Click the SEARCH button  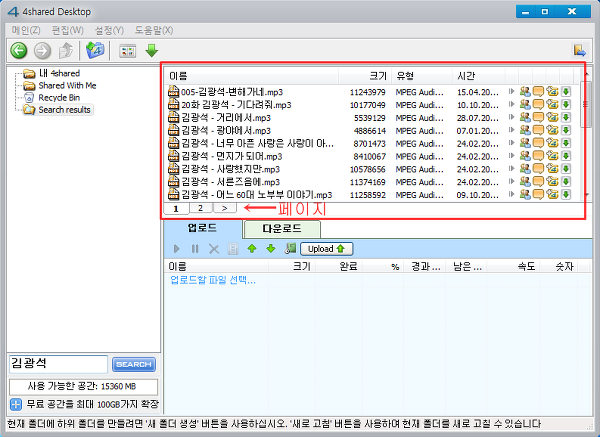(134, 364)
